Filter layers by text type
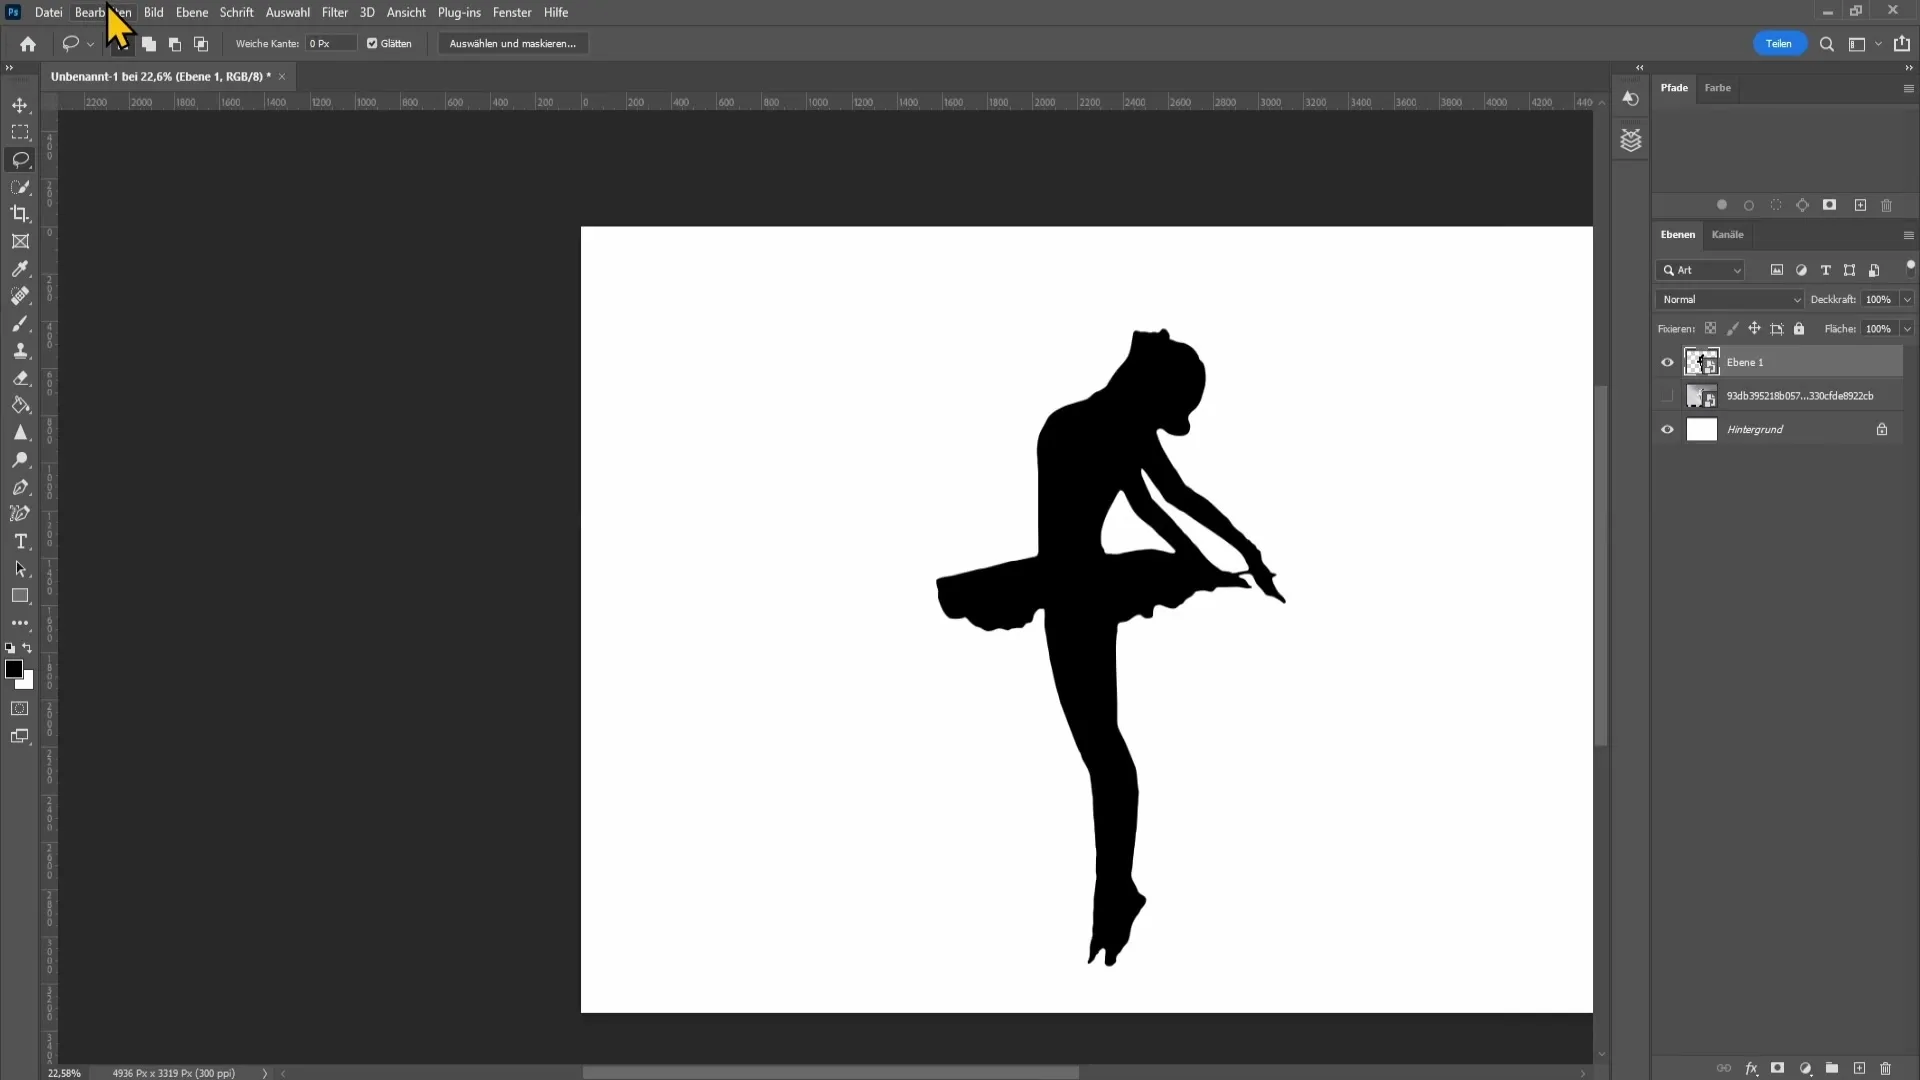 (1825, 270)
